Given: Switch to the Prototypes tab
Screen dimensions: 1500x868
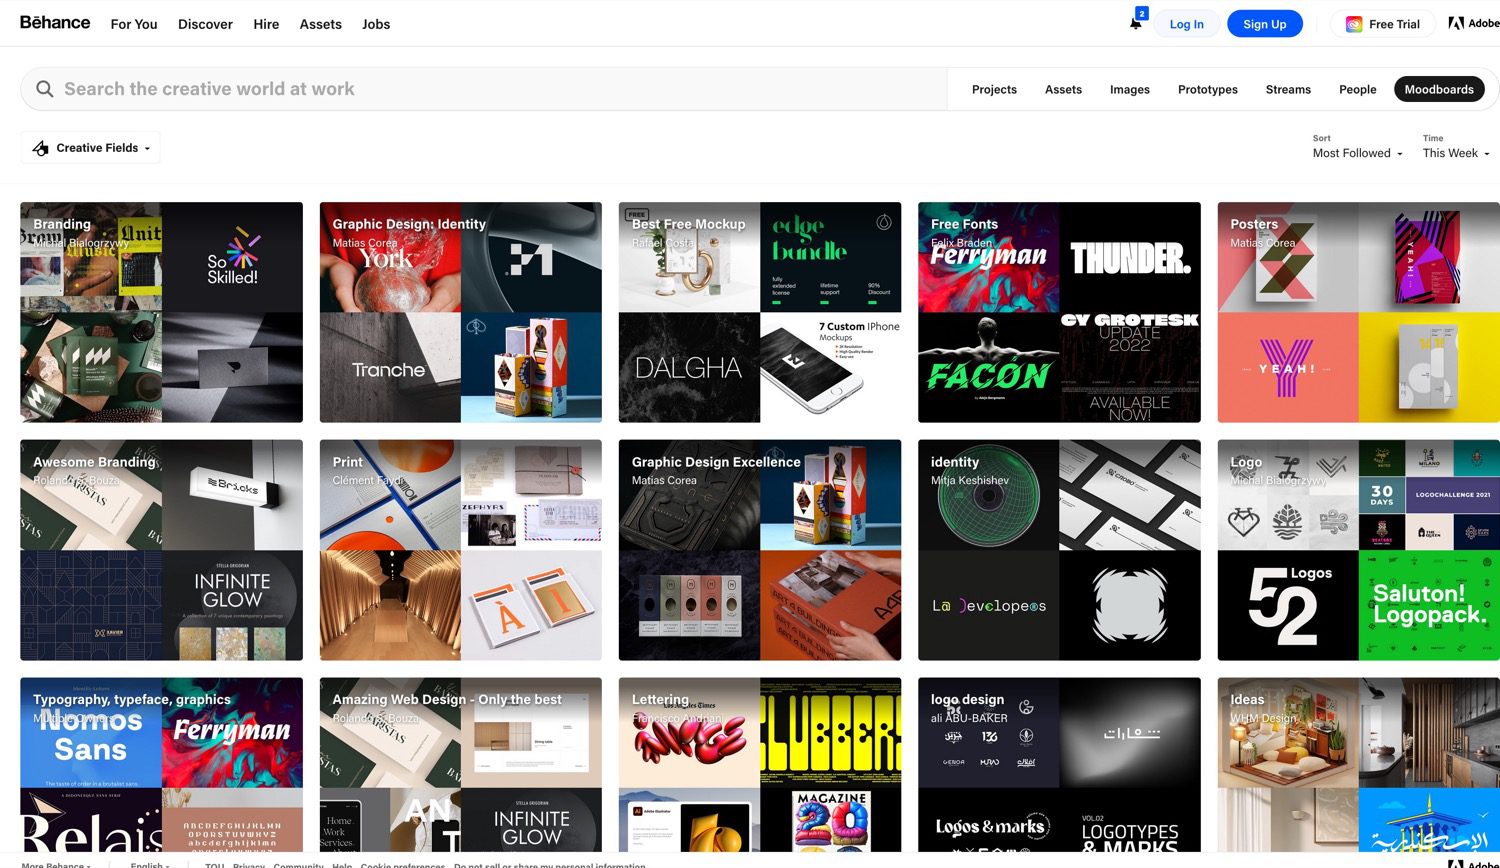Looking at the screenshot, I should [1207, 89].
